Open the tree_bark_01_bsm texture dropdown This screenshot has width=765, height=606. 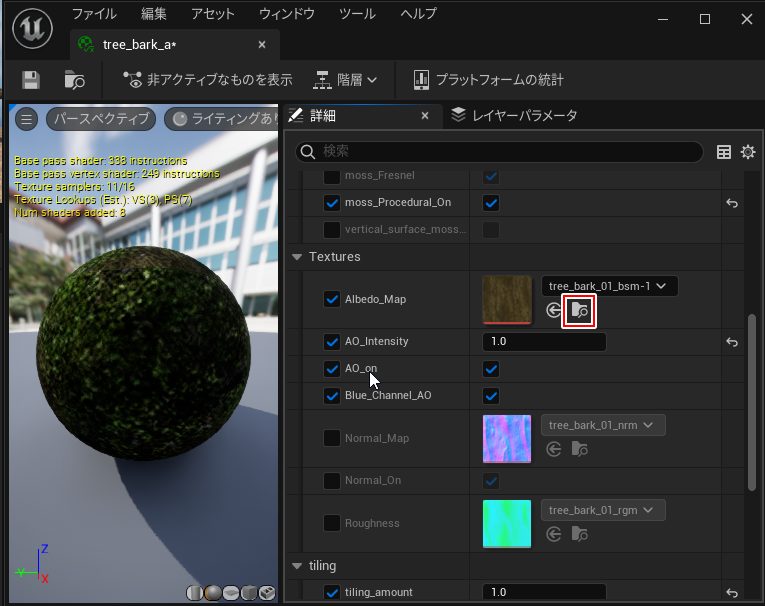[x=609, y=286]
